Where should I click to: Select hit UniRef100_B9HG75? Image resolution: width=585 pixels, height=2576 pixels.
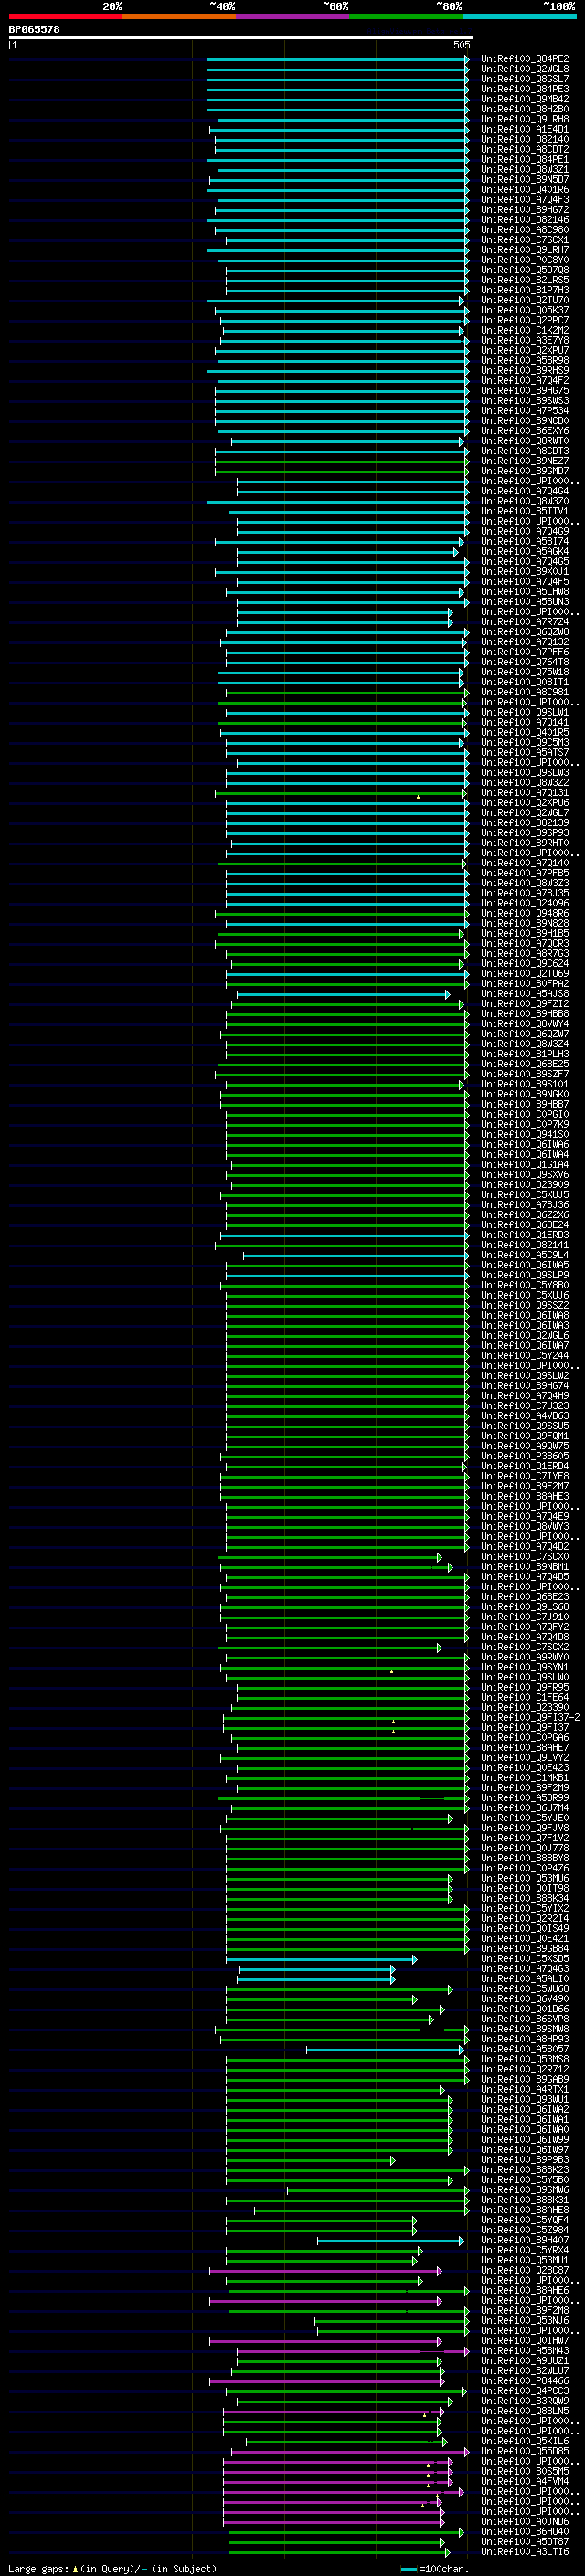click(x=524, y=390)
